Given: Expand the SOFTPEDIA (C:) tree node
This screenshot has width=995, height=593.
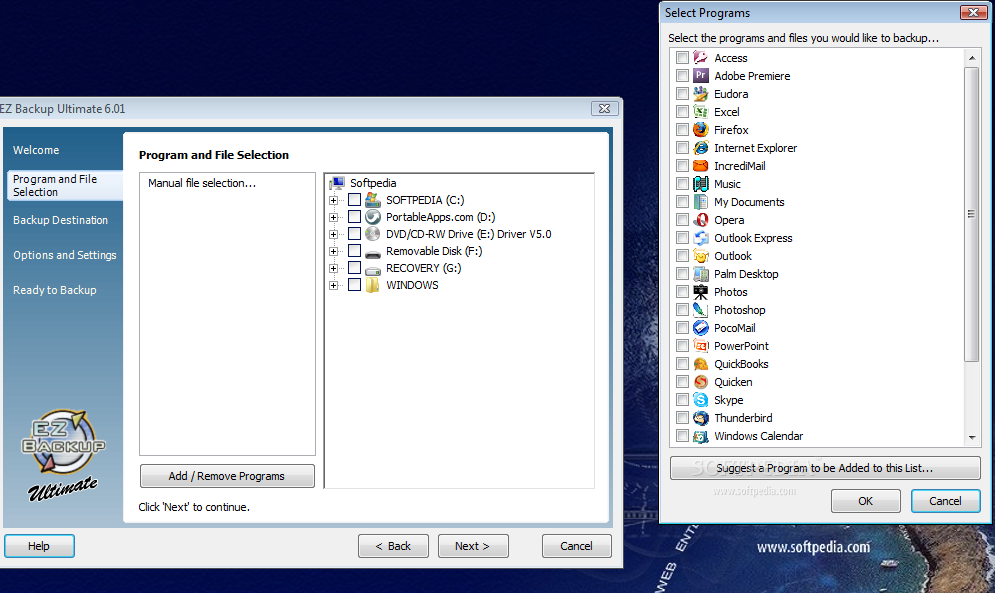Looking at the screenshot, I should (333, 200).
